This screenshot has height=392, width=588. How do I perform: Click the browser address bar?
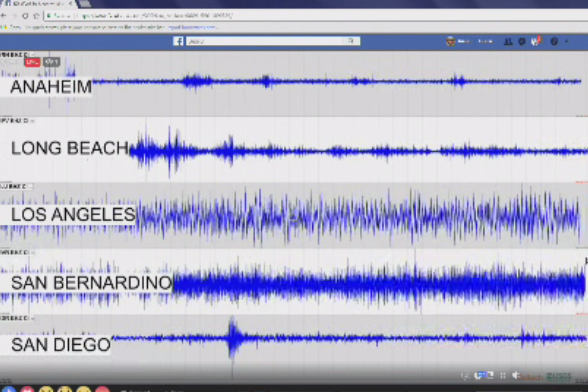click(315, 16)
